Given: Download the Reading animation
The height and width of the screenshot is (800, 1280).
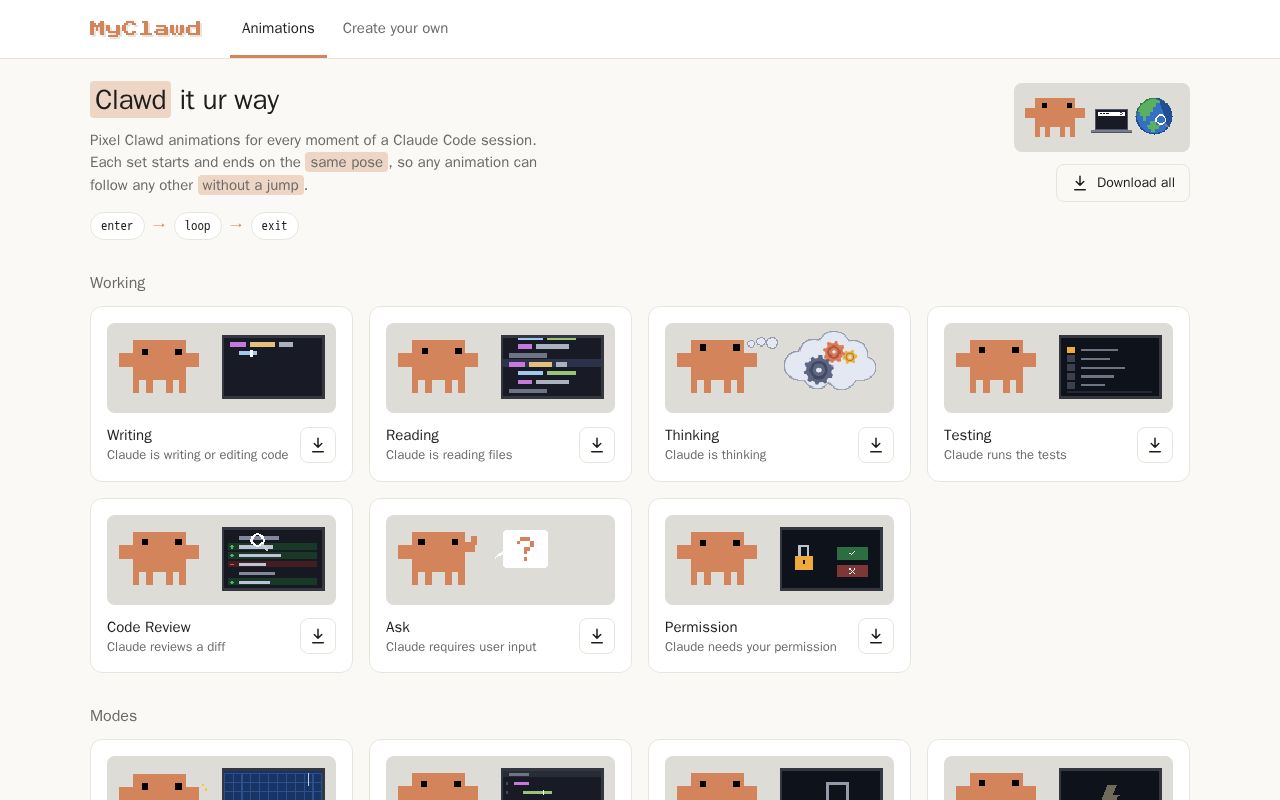Looking at the screenshot, I should tap(597, 445).
